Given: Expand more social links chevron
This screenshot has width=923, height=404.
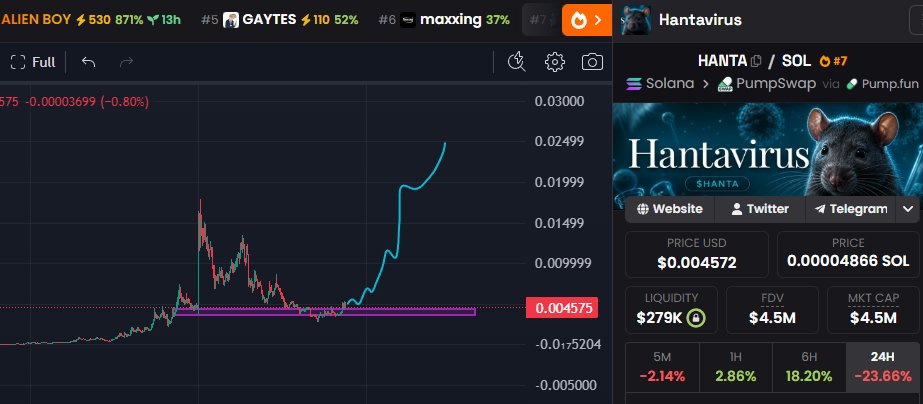Looking at the screenshot, I should point(908,209).
